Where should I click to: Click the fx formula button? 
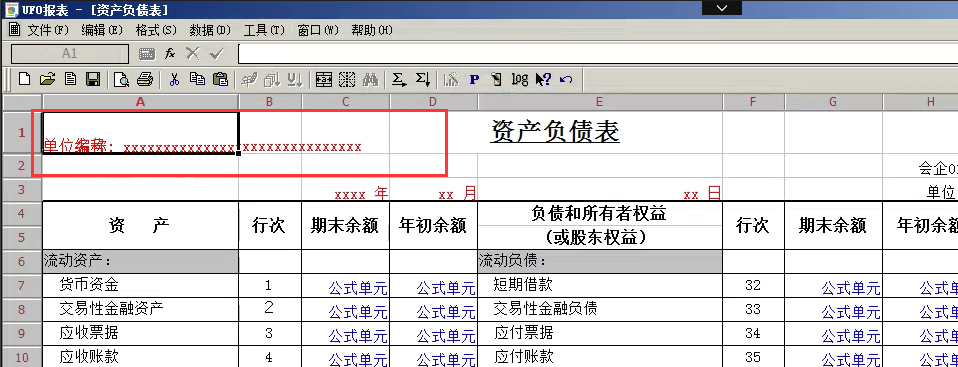(x=170, y=54)
